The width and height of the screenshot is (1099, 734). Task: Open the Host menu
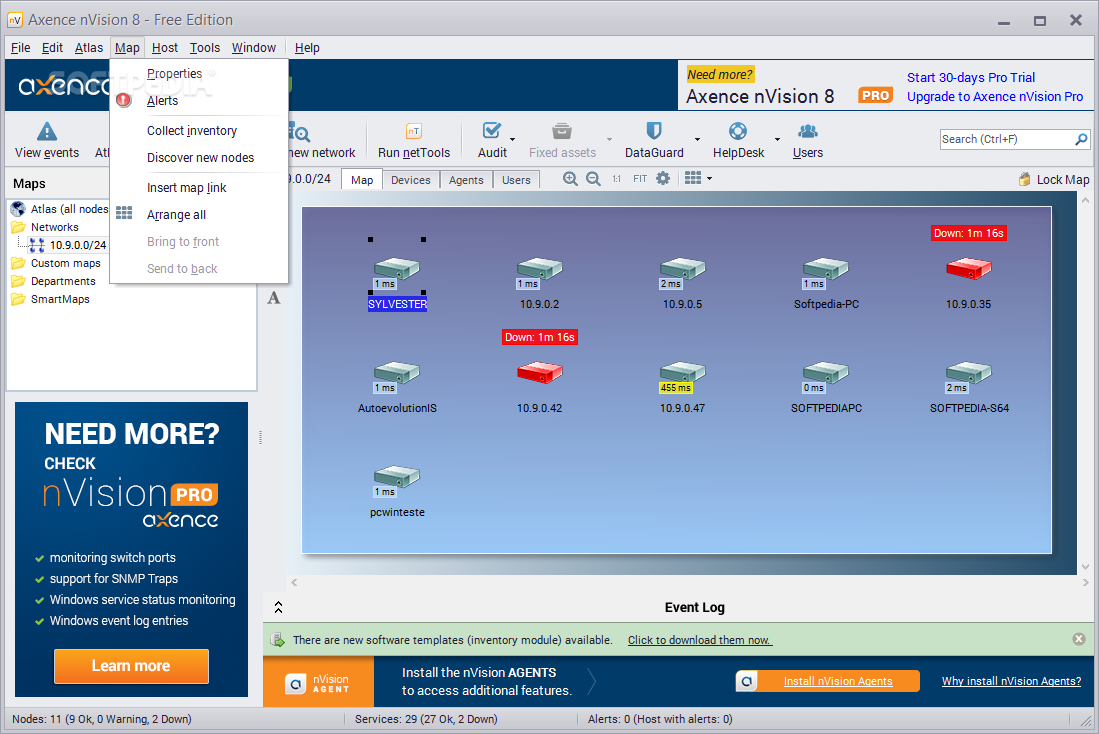pyautogui.click(x=165, y=48)
